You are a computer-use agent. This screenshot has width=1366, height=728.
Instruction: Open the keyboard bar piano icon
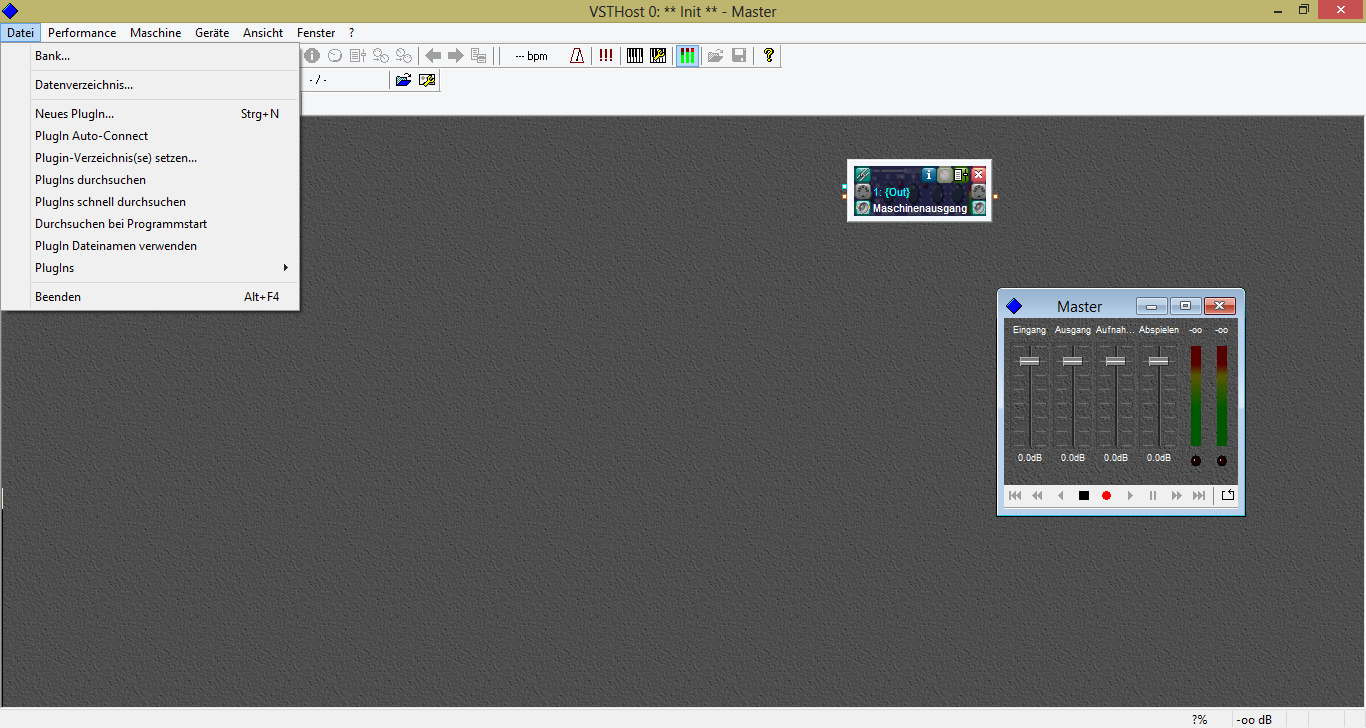pos(635,56)
